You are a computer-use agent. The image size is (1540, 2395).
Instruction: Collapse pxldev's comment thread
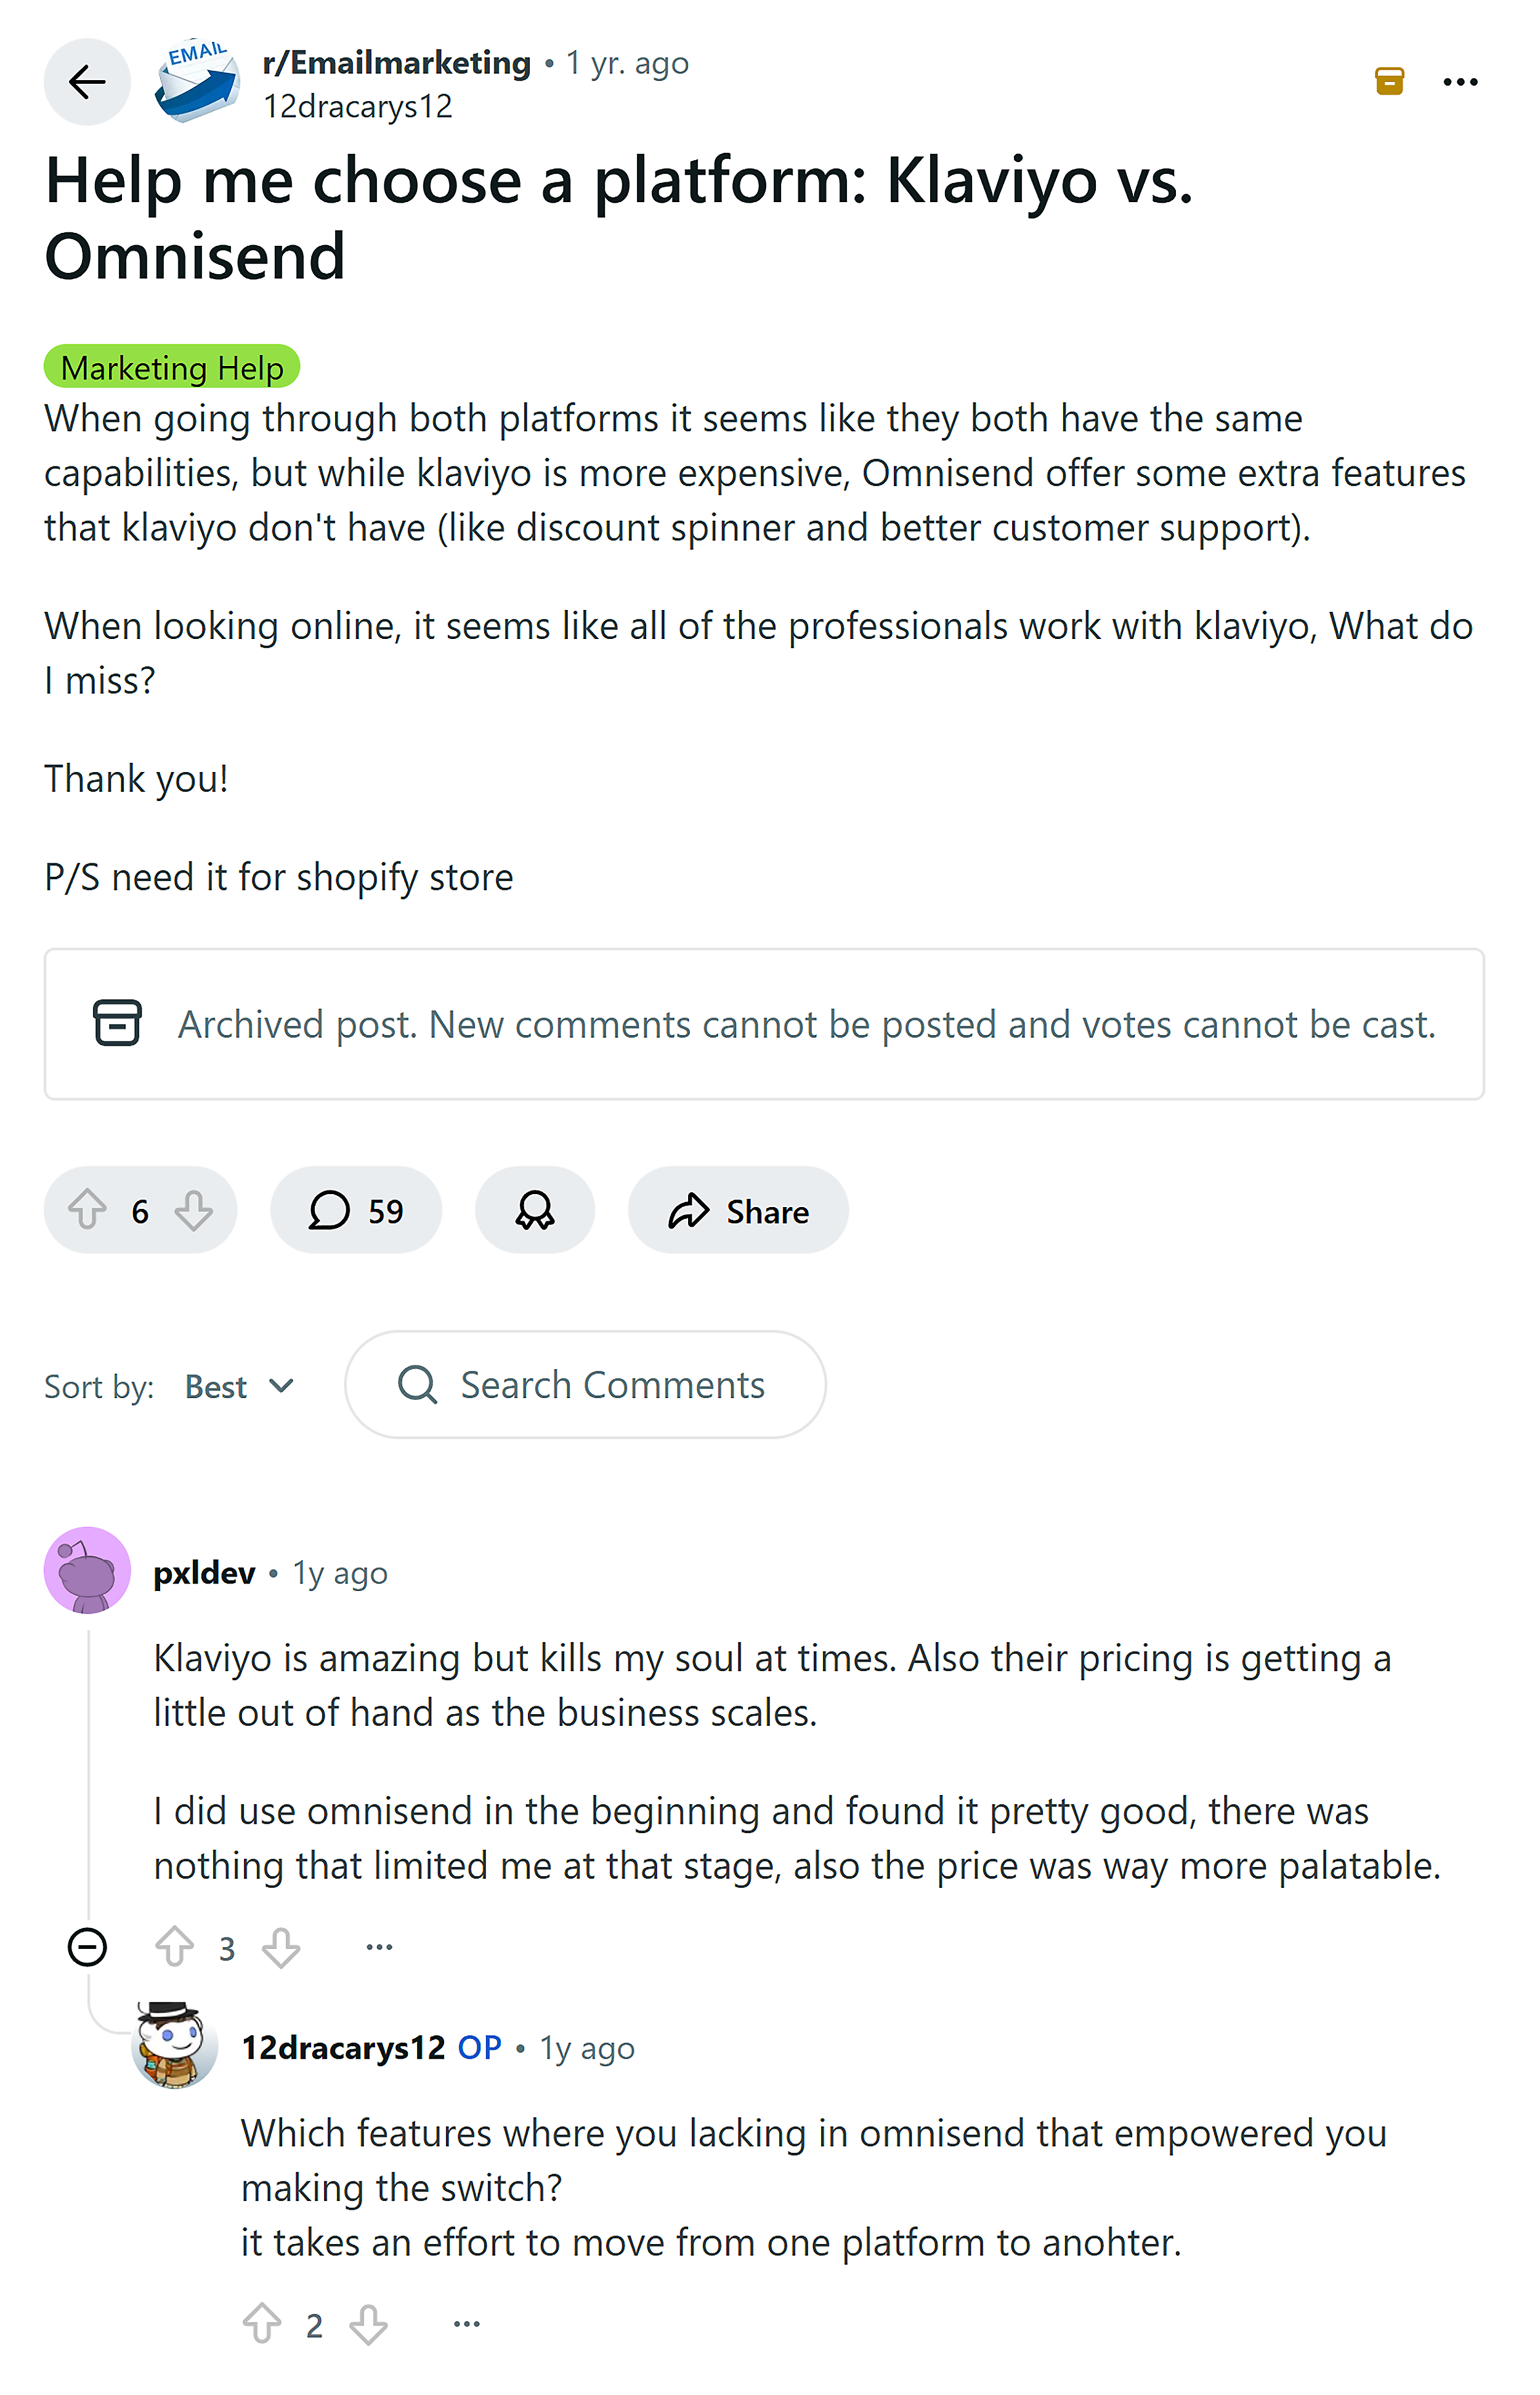point(87,1946)
